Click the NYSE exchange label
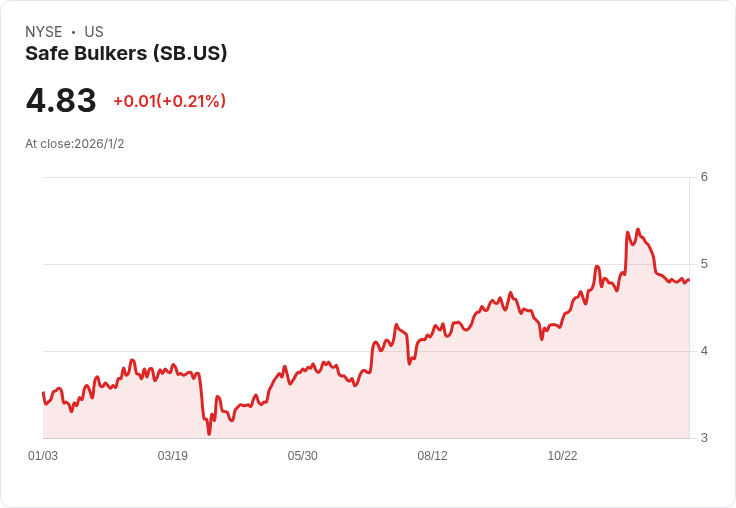This screenshot has width=736, height=508. click(43, 32)
